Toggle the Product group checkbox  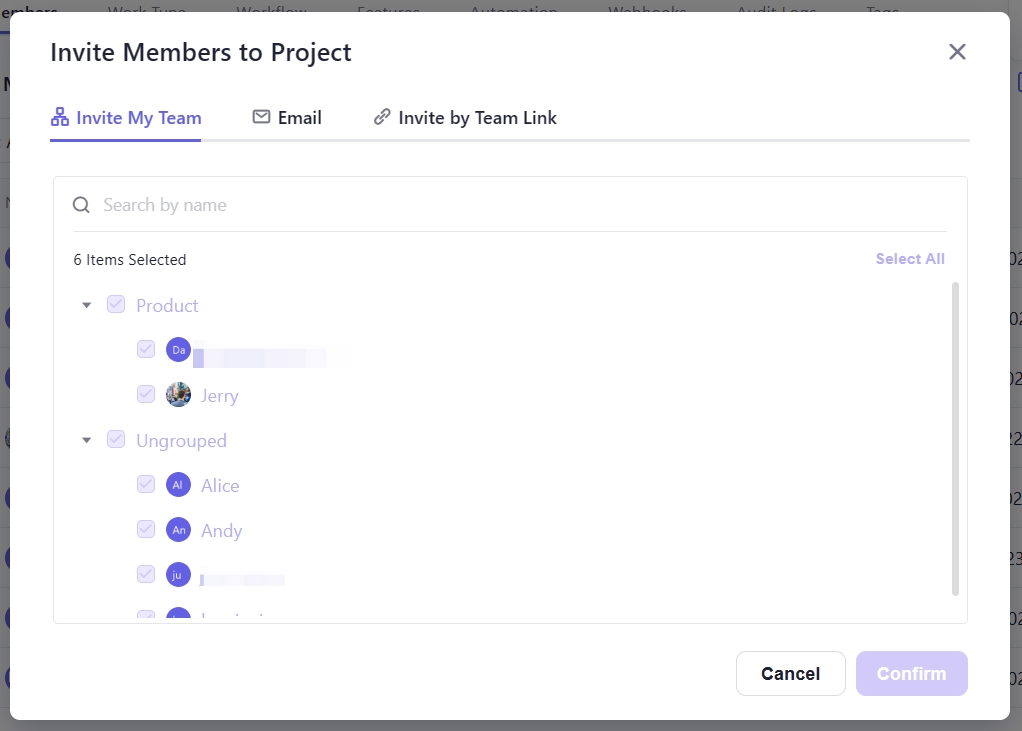116,305
